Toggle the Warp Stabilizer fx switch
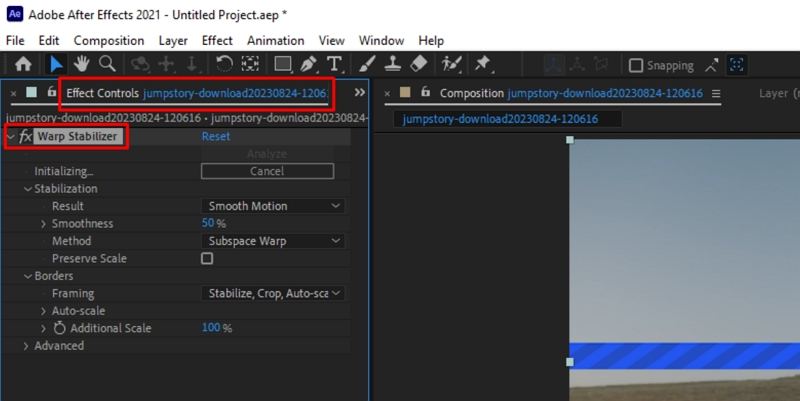This screenshot has width=800, height=401. click(x=25, y=136)
